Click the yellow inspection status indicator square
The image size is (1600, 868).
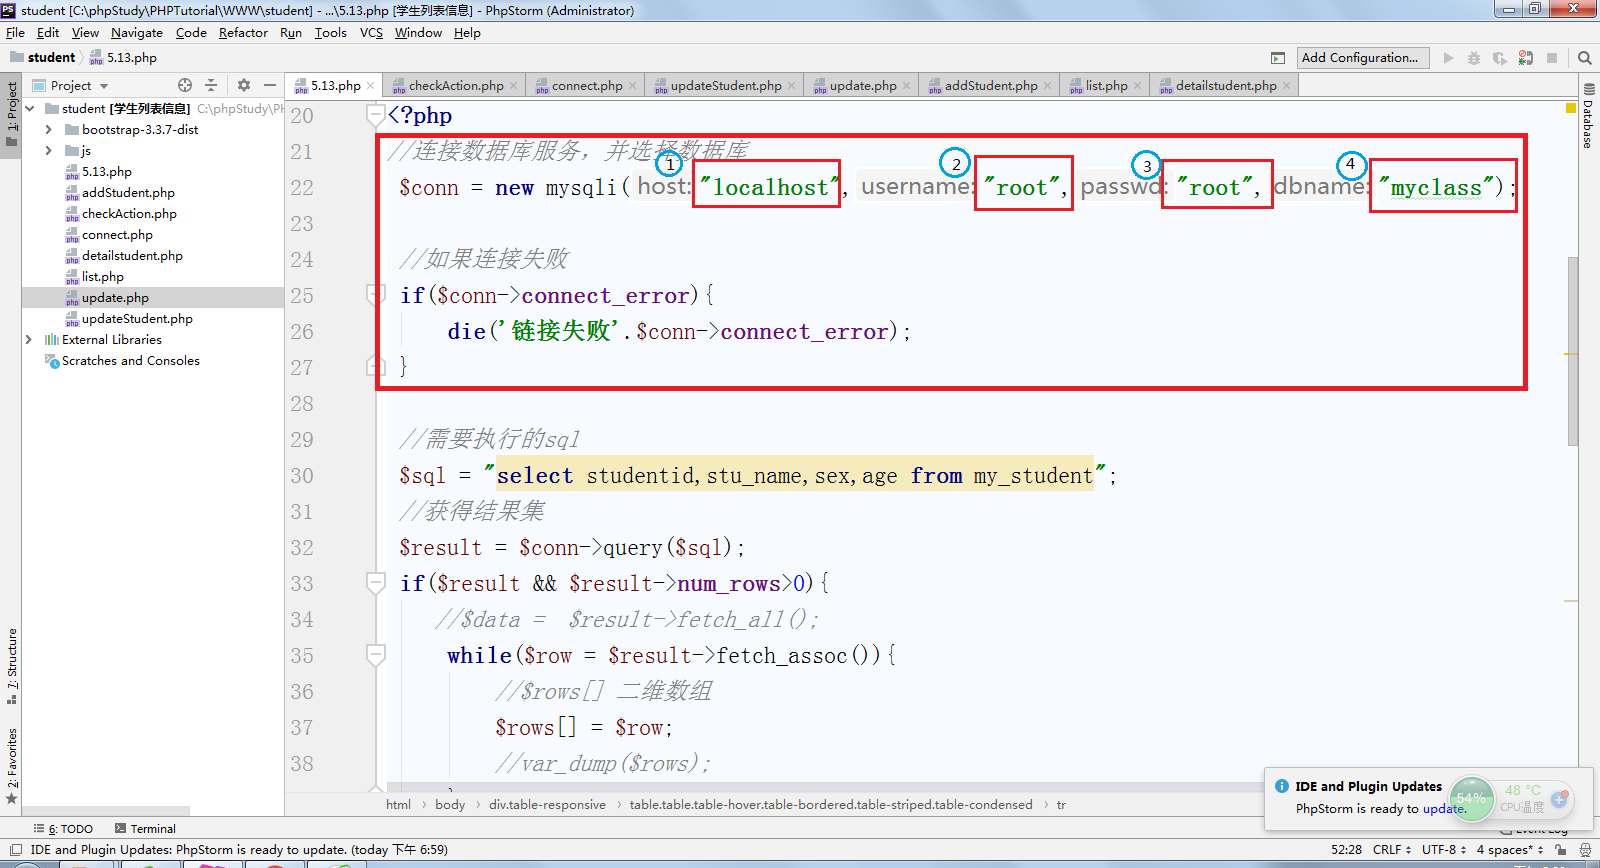(x=1571, y=107)
